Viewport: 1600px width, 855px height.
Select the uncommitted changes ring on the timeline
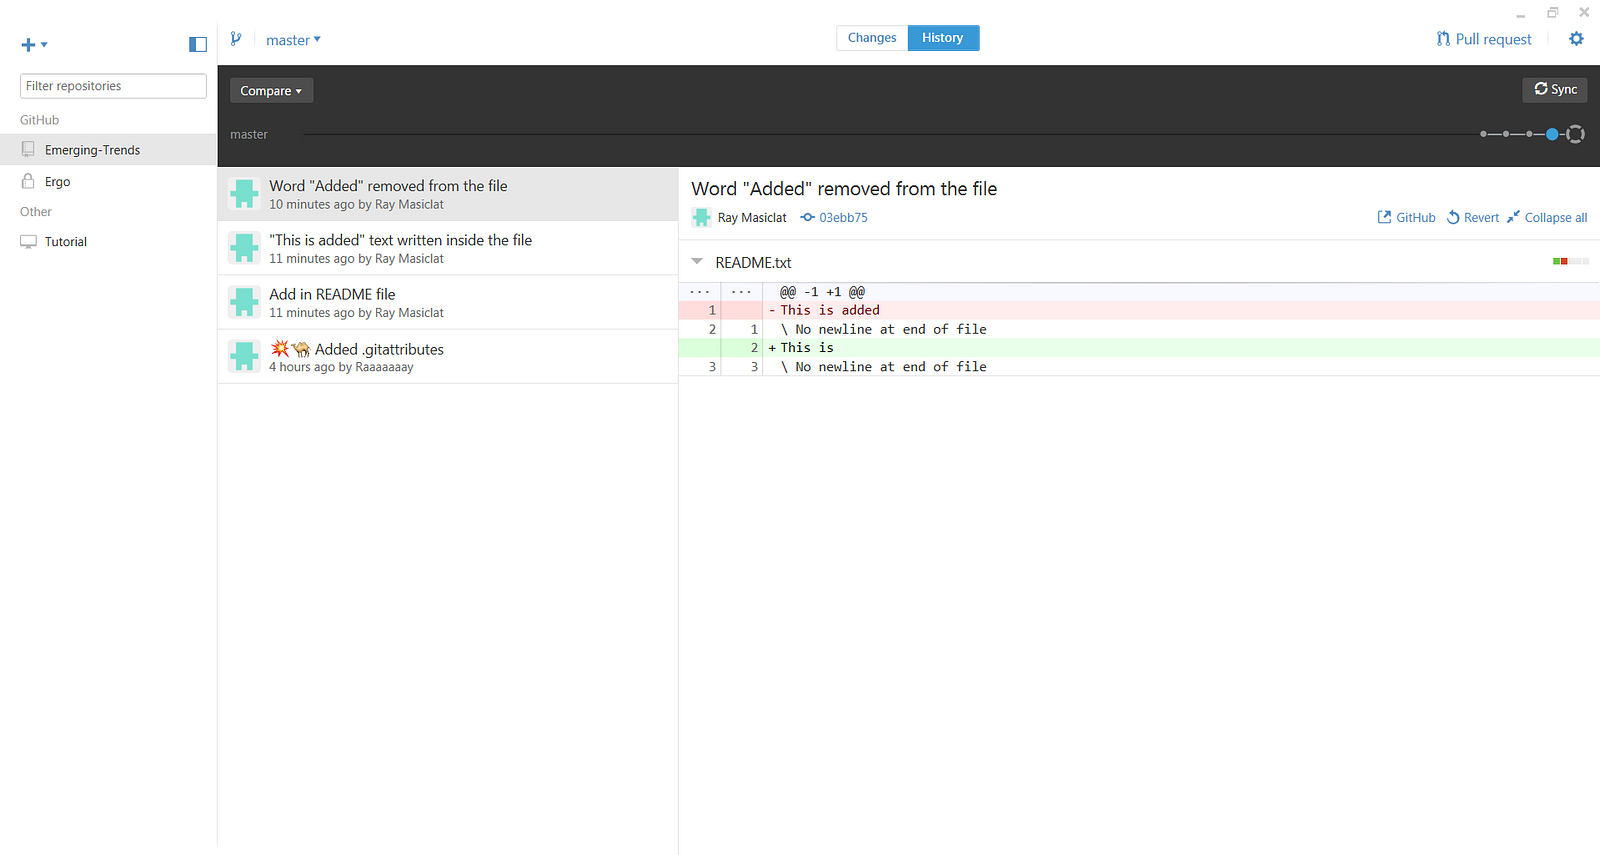click(1575, 134)
